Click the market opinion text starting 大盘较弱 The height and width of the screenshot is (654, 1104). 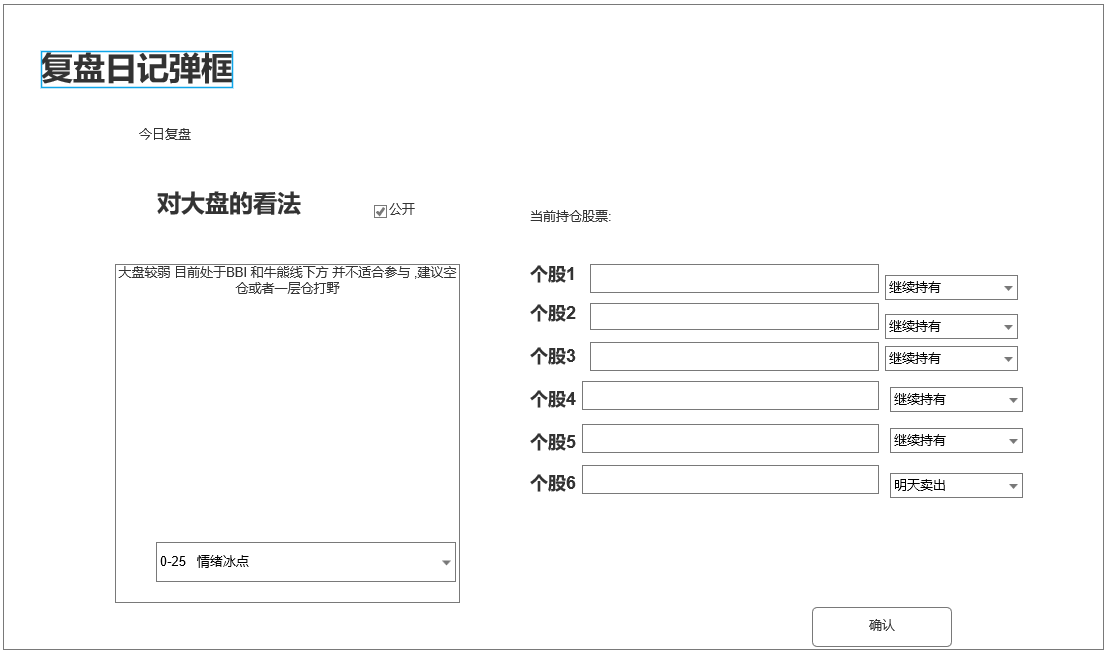[x=287, y=280]
